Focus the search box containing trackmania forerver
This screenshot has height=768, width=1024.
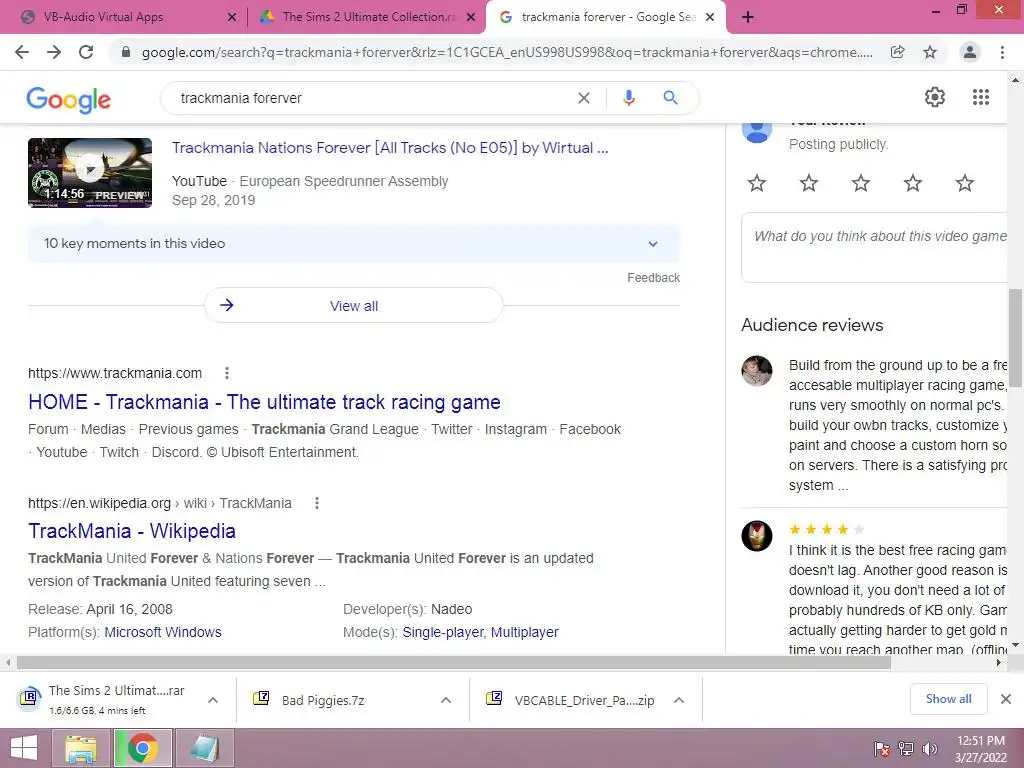(372, 98)
